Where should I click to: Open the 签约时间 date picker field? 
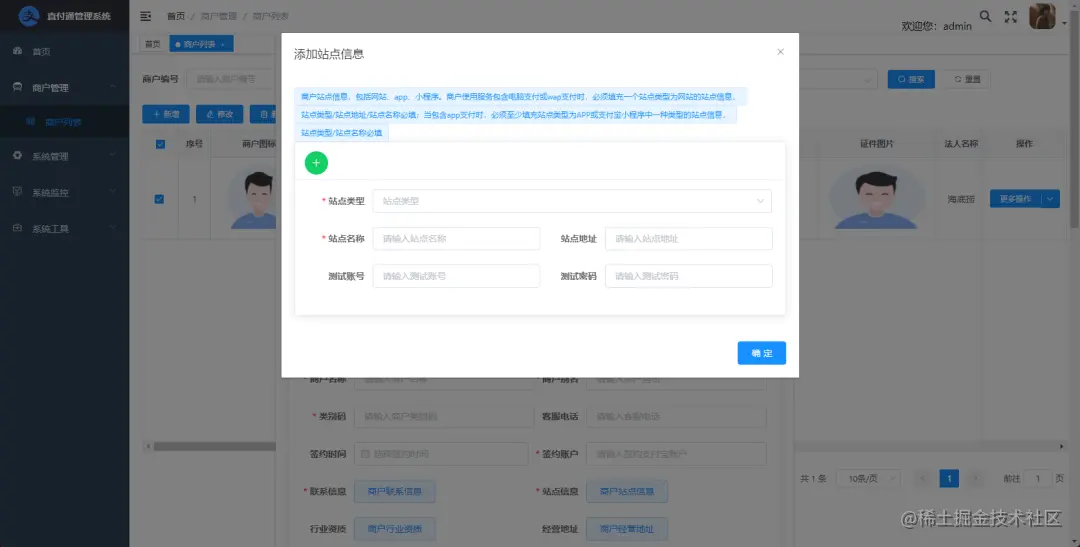[441, 453]
